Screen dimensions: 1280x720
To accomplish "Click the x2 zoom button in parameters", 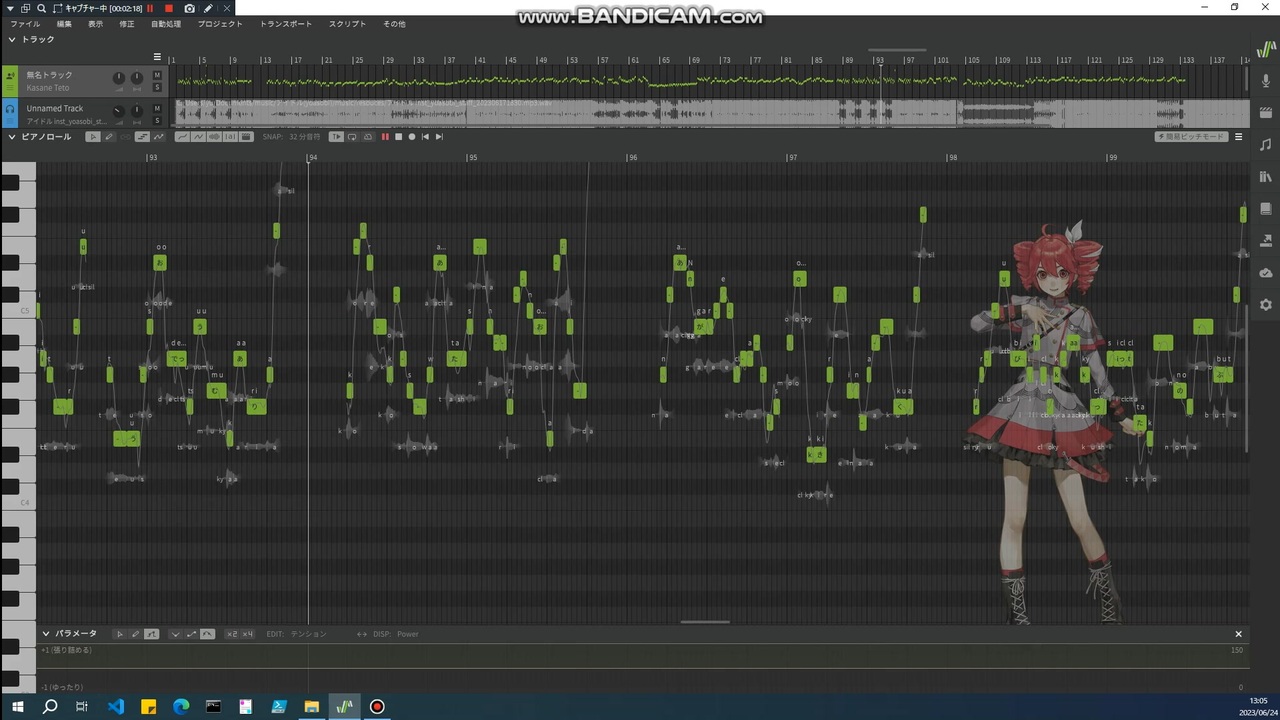I will pos(232,634).
